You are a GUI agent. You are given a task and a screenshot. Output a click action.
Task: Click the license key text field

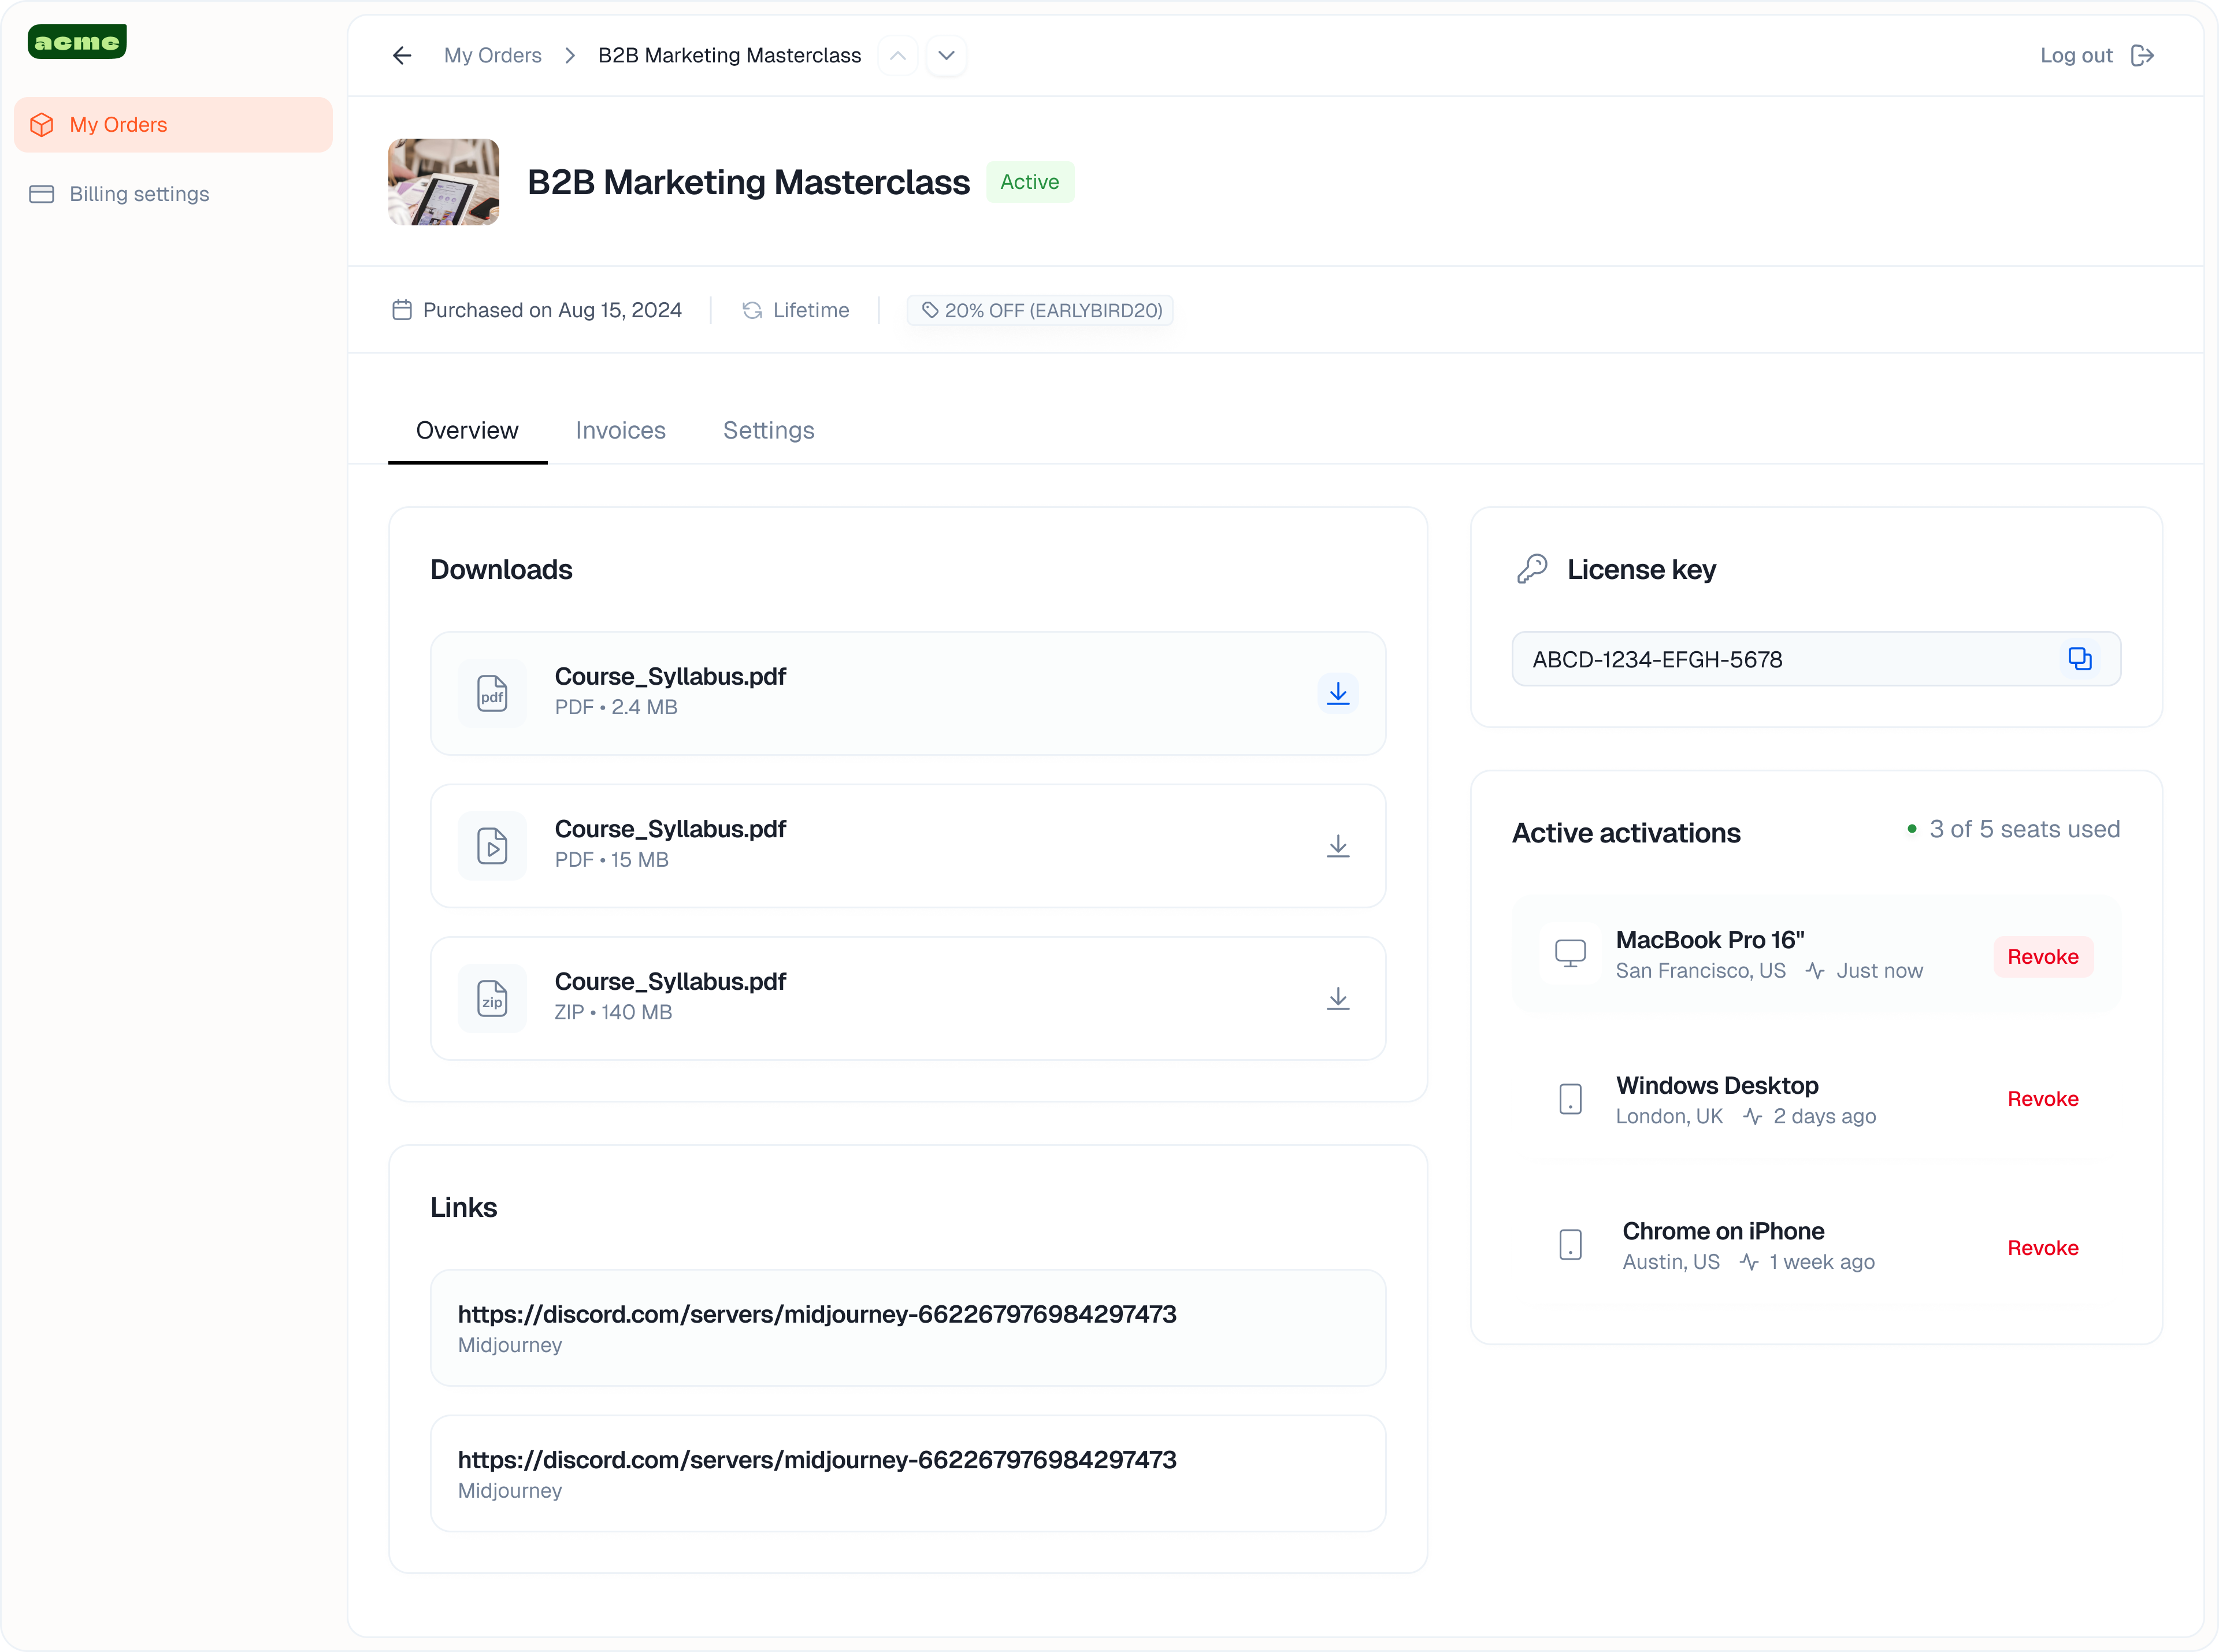coord(1780,660)
